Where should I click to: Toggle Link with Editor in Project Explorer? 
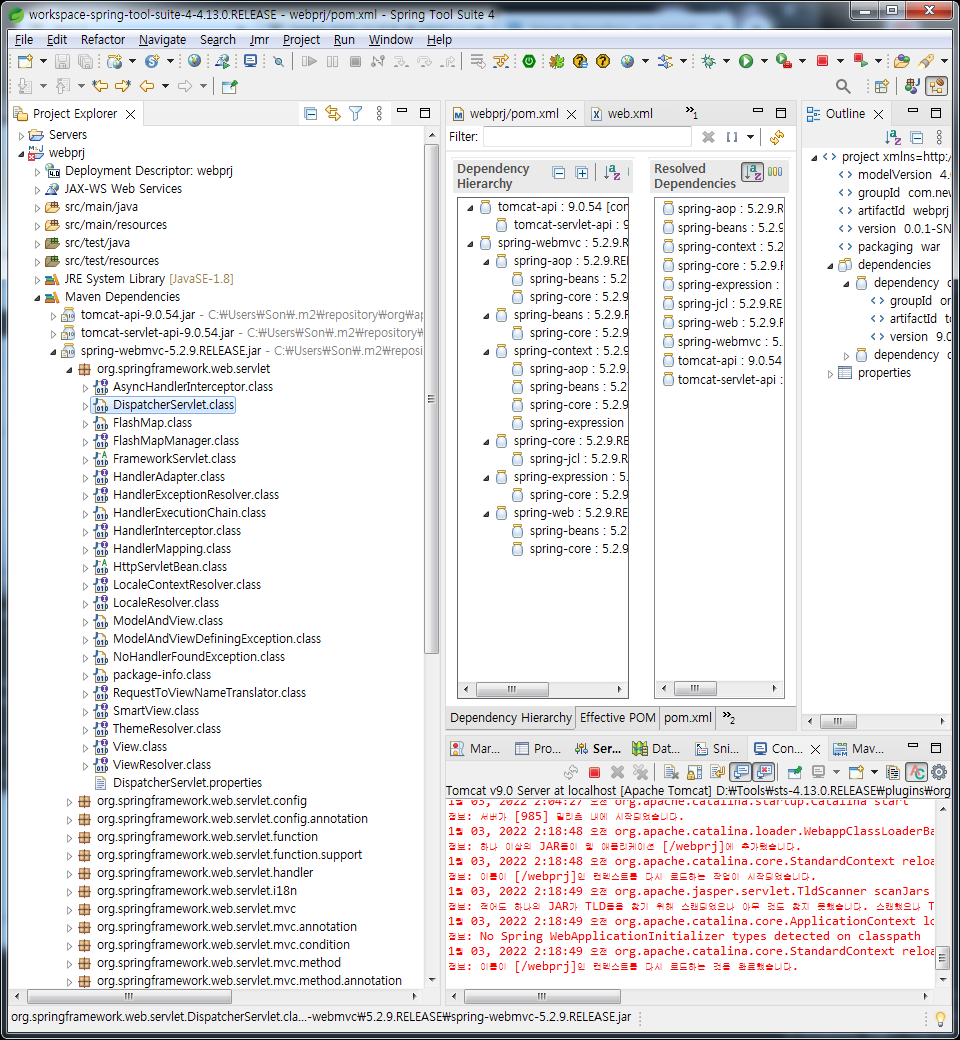point(332,113)
